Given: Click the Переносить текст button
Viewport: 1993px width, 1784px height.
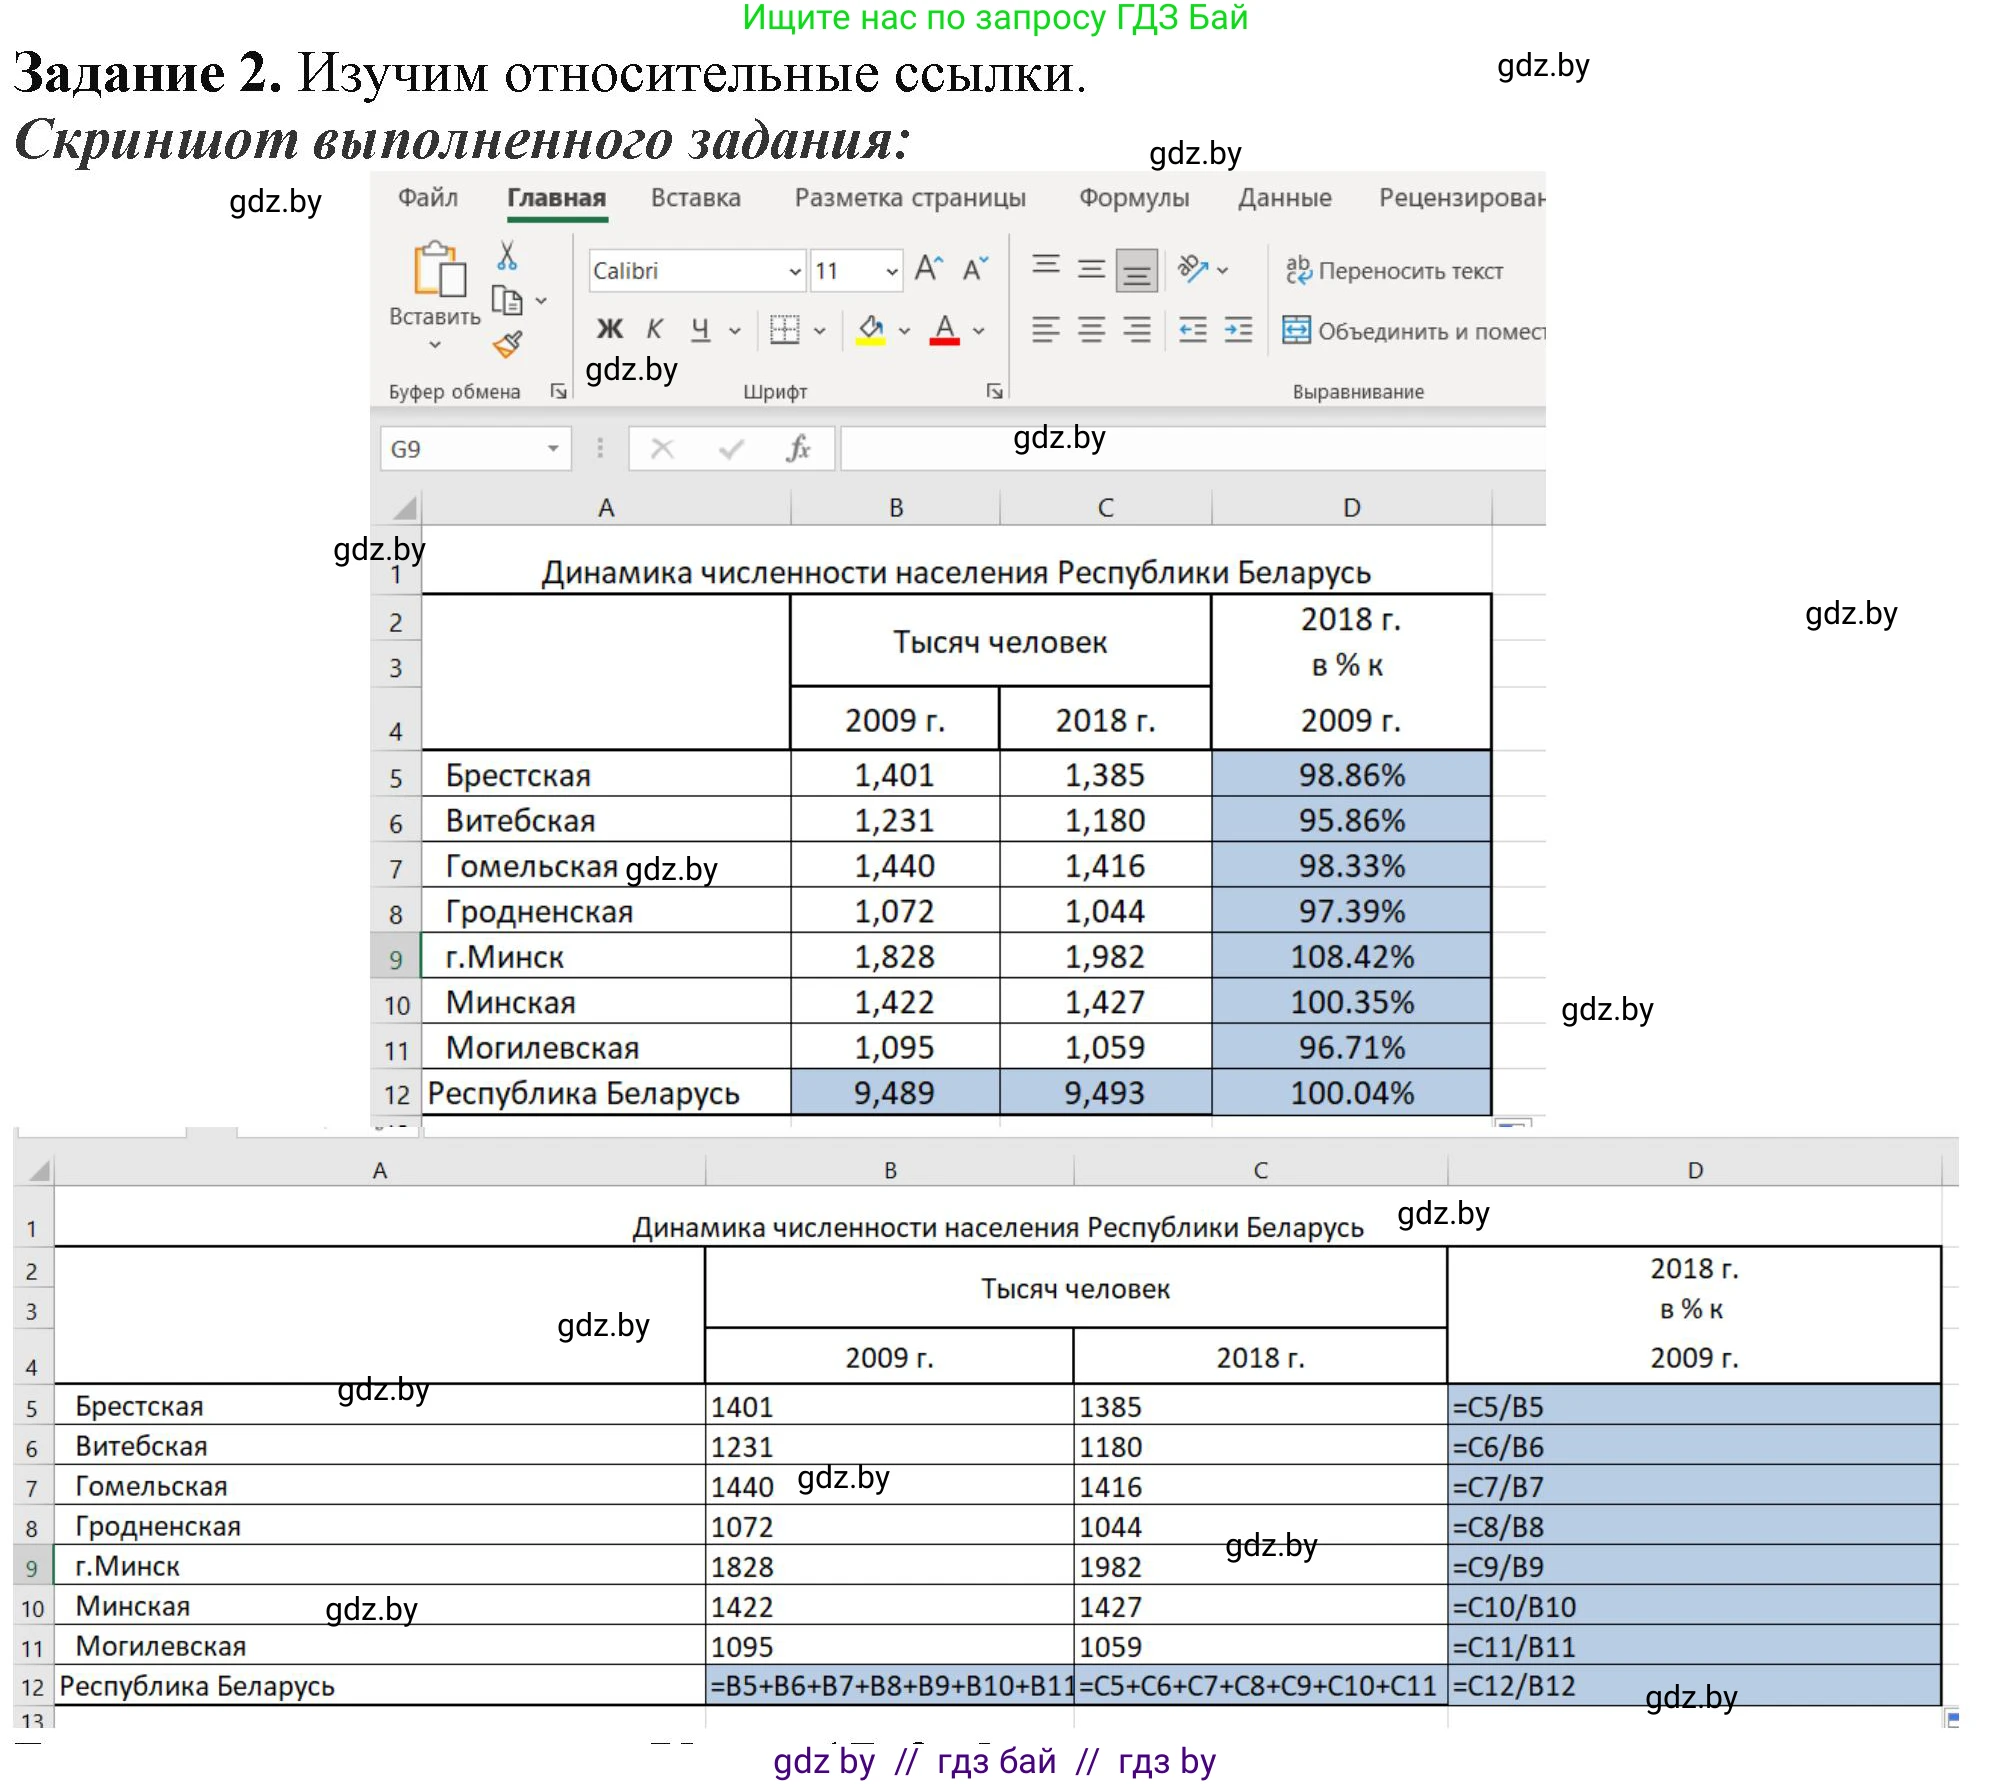Looking at the screenshot, I should point(1394,271).
